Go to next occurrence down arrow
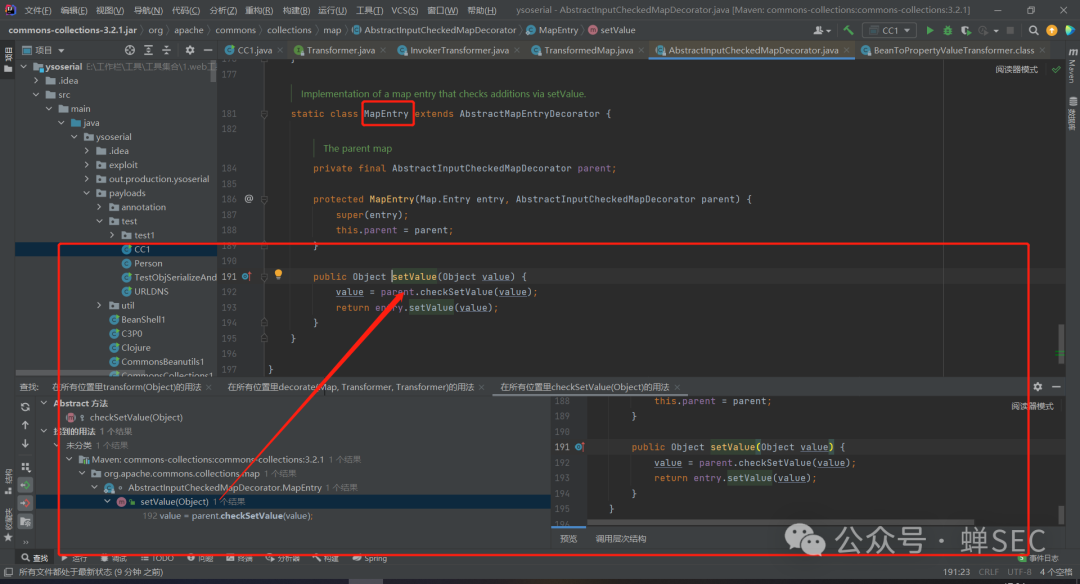Screen dimensions: 1080x584 25,441
